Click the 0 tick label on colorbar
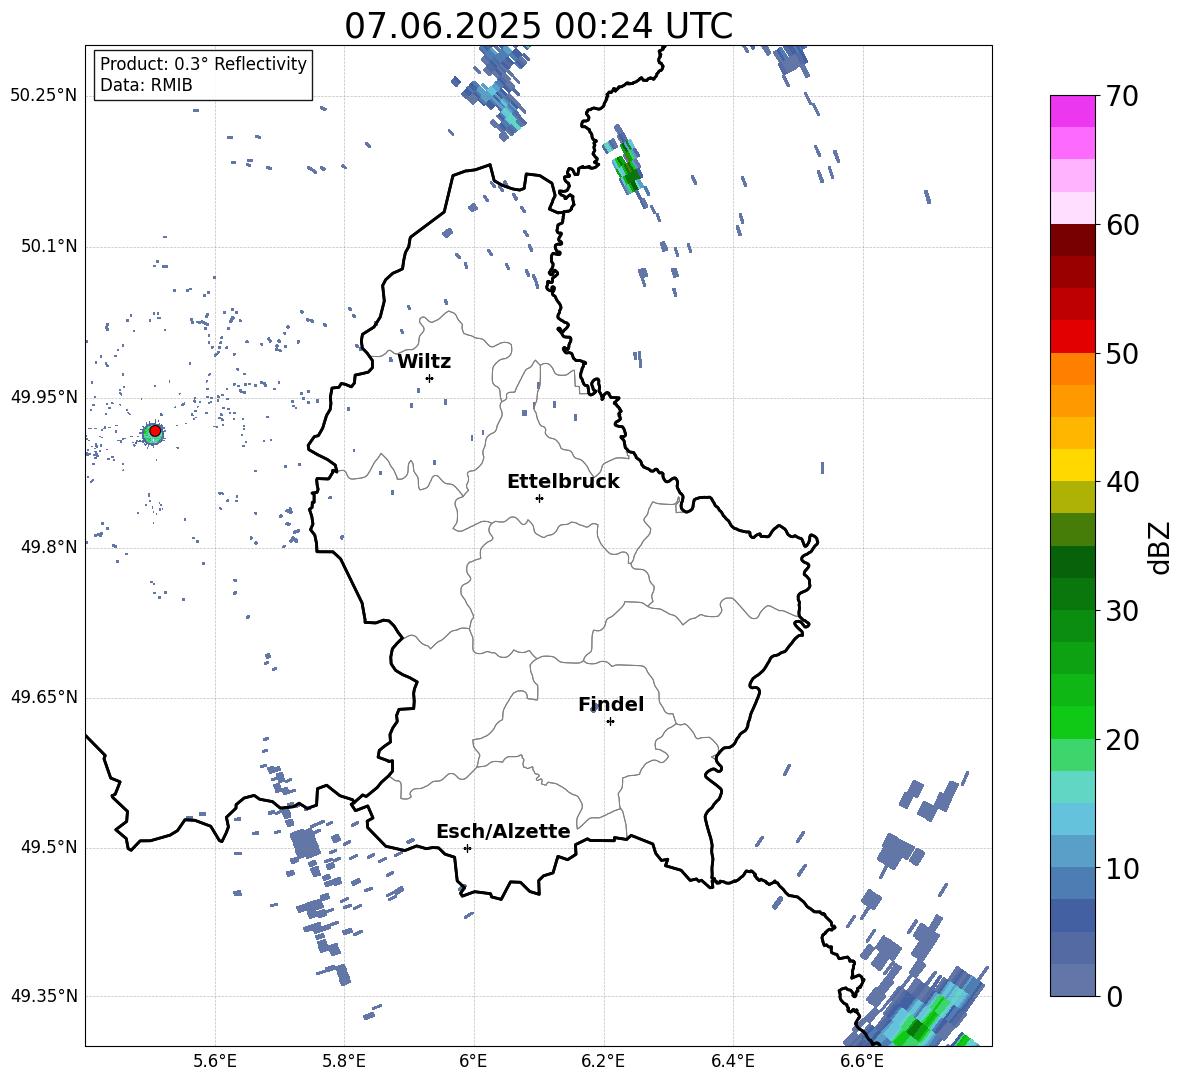 pos(1114,996)
